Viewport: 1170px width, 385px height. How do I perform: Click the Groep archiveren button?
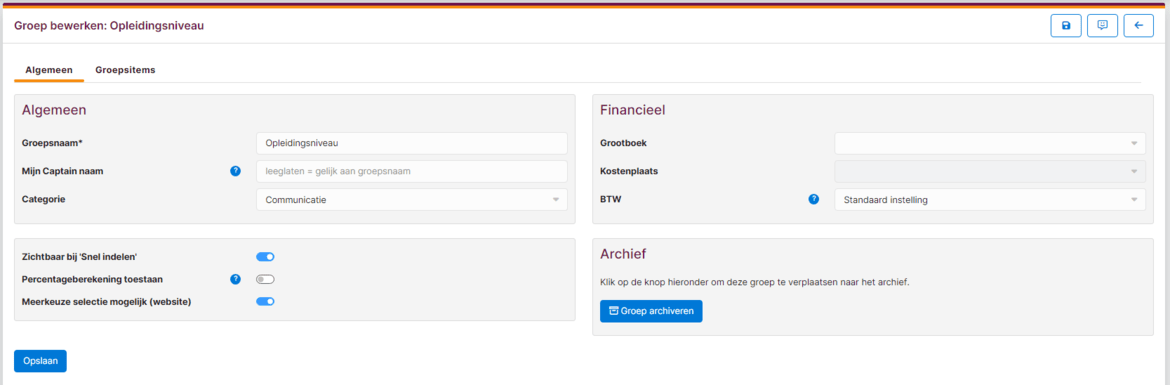[651, 311]
